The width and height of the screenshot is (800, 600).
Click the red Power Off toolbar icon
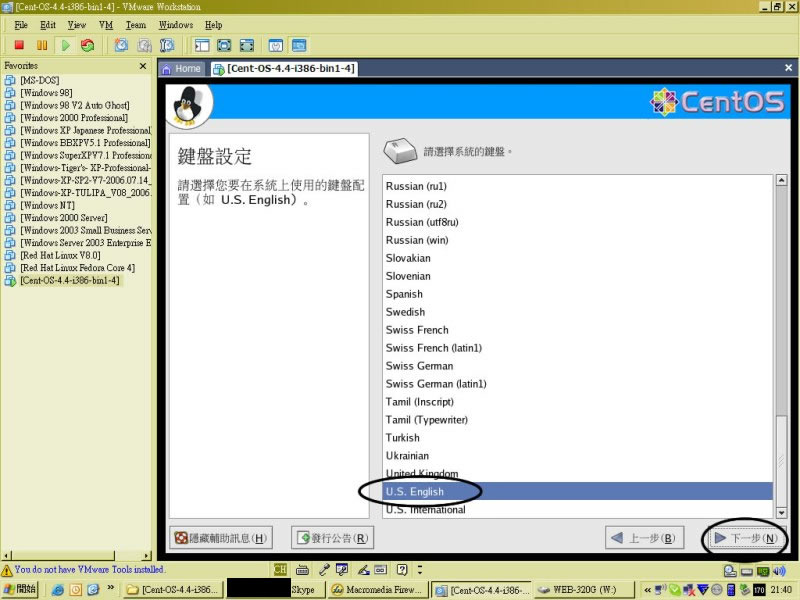tap(18, 45)
